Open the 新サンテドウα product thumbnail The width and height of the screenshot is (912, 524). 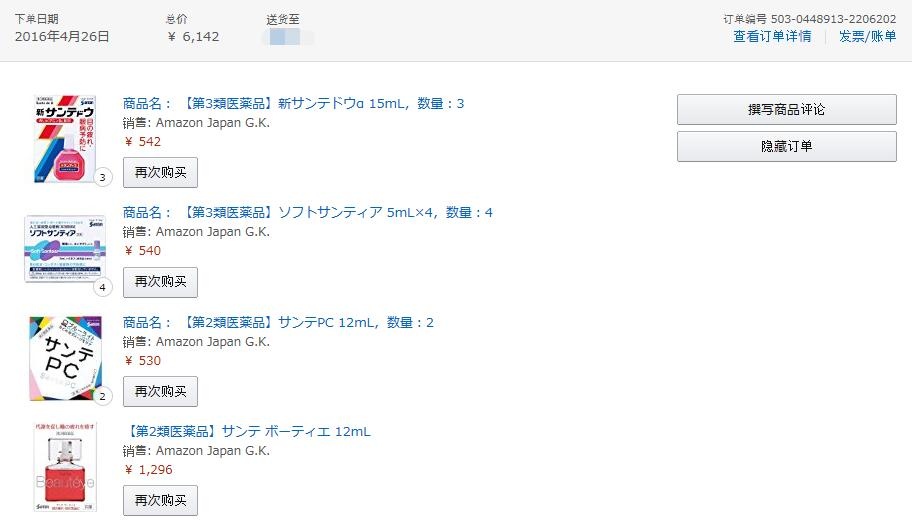pos(64,138)
